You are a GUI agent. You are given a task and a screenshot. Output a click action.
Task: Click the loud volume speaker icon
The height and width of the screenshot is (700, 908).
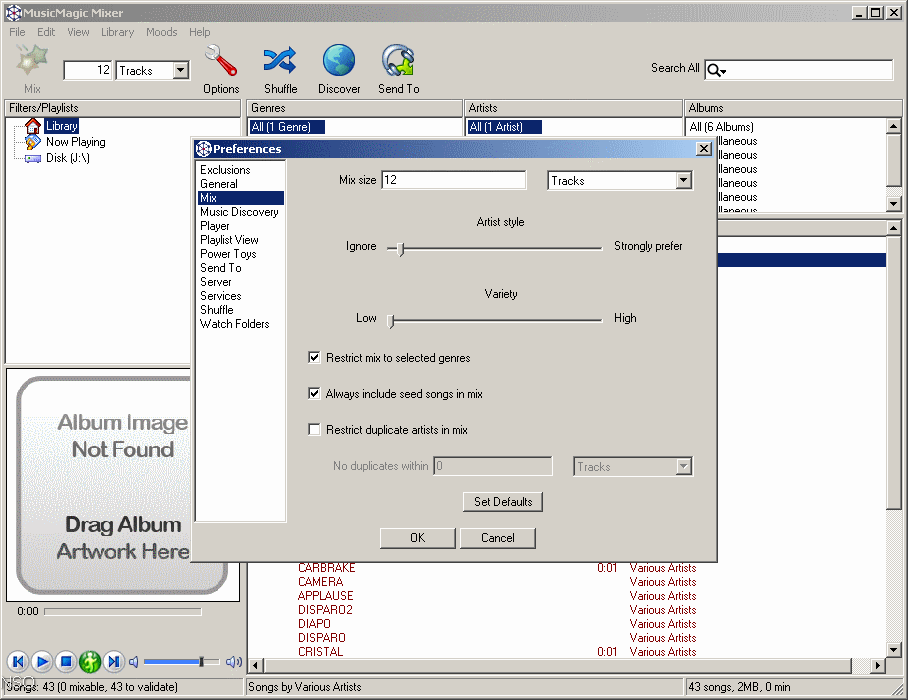coord(234,662)
